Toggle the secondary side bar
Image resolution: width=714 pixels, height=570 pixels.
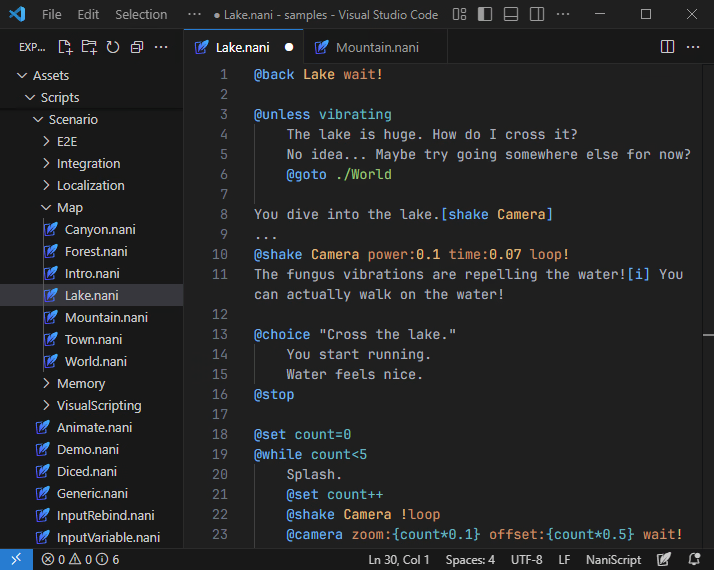coord(537,15)
